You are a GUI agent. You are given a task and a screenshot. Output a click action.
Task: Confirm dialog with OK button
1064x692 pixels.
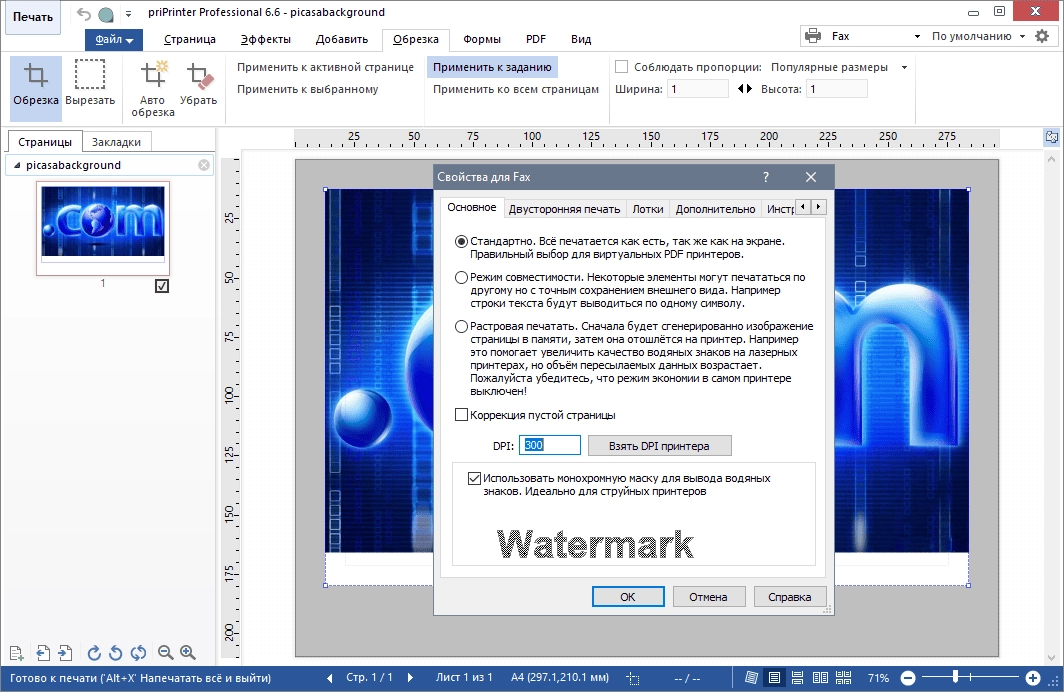[628, 597]
